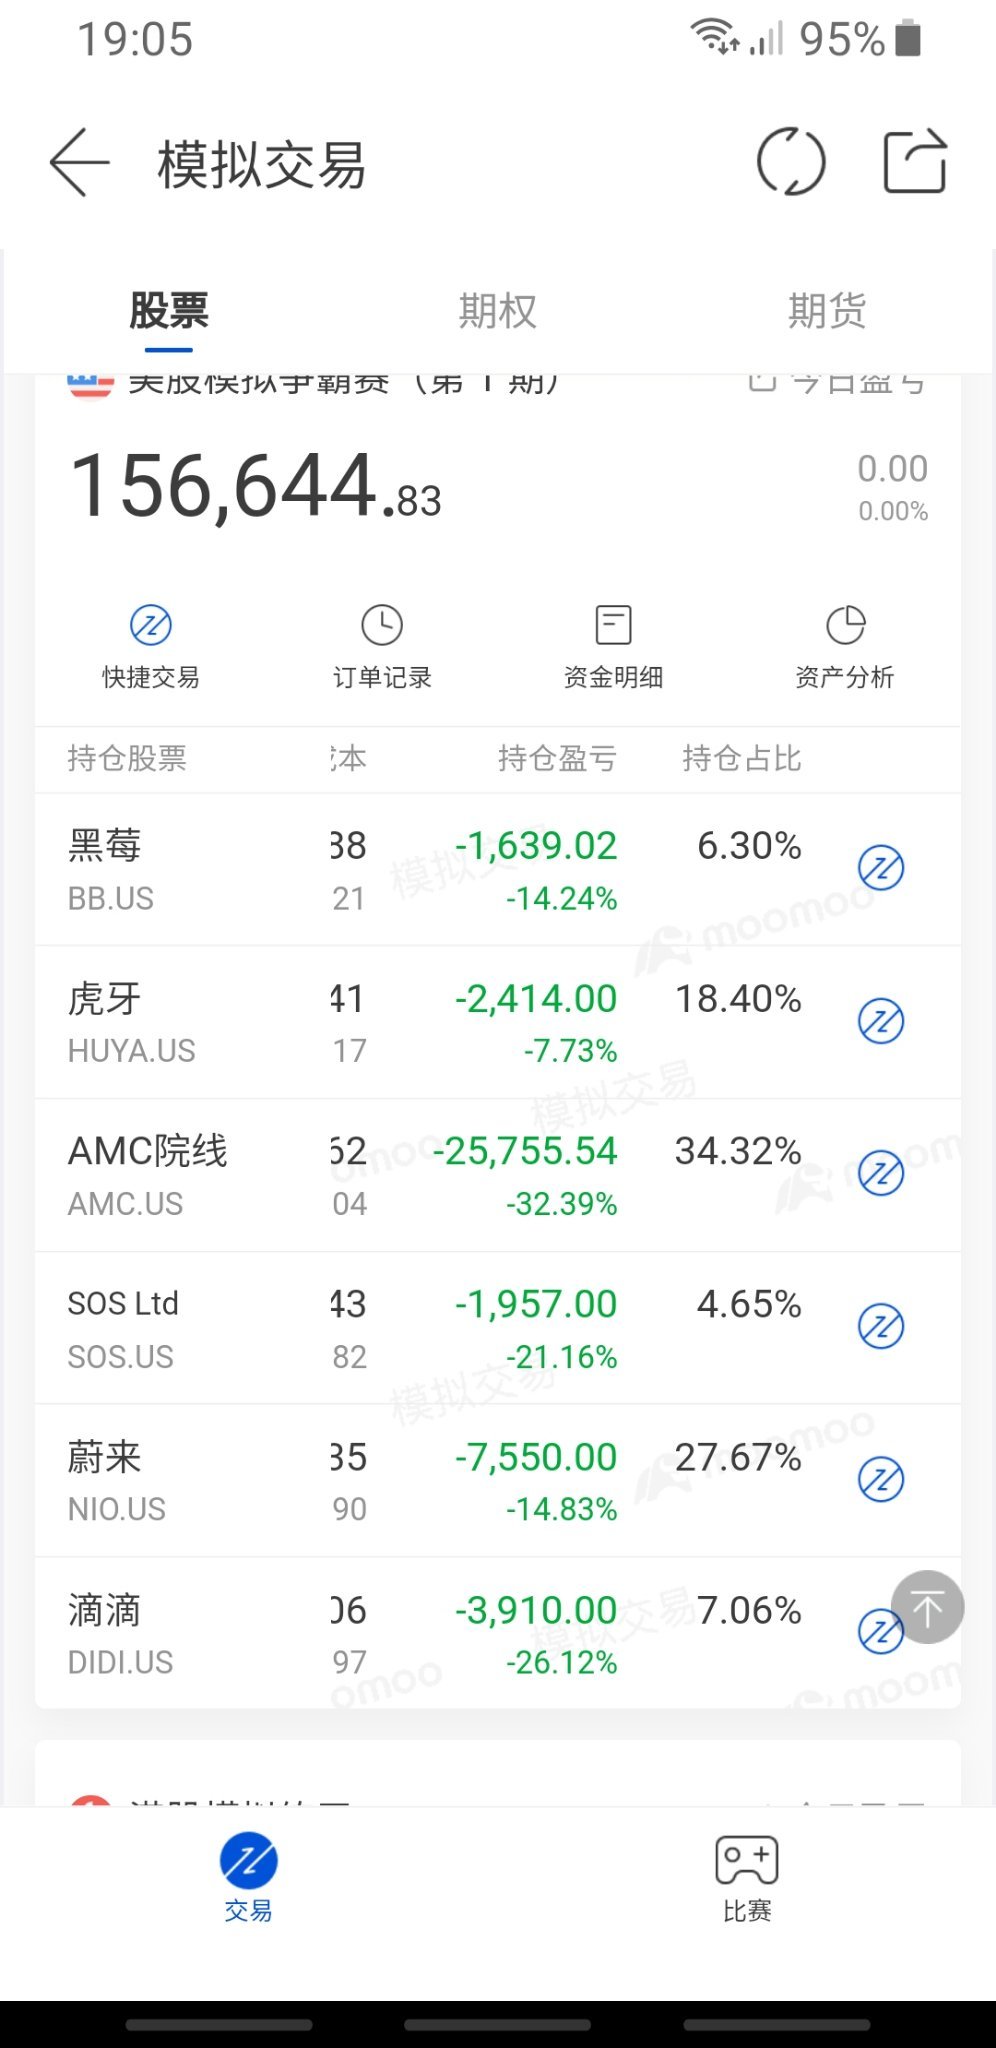
Task: Tap quick trade icon for SOS Ltd
Action: tap(881, 1326)
